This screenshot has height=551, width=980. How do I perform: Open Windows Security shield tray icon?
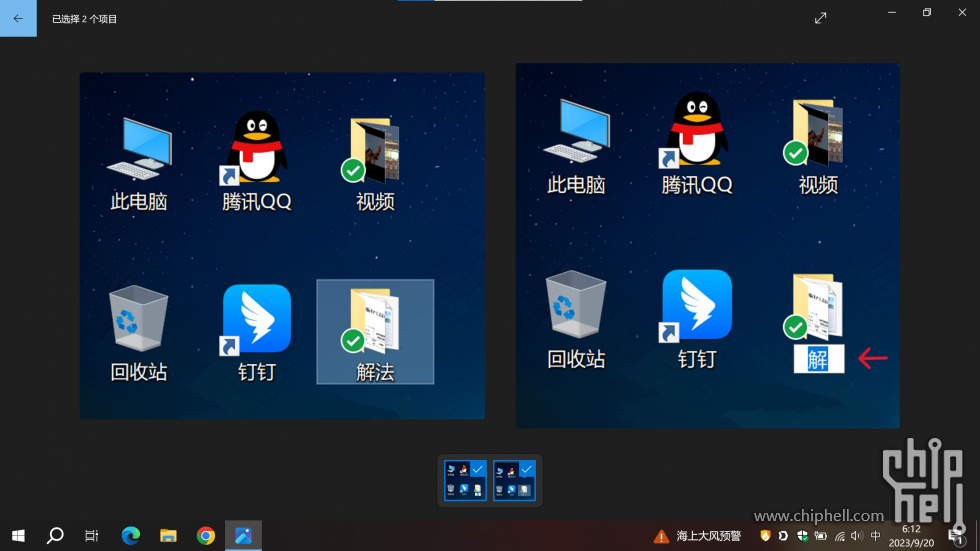pos(802,536)
